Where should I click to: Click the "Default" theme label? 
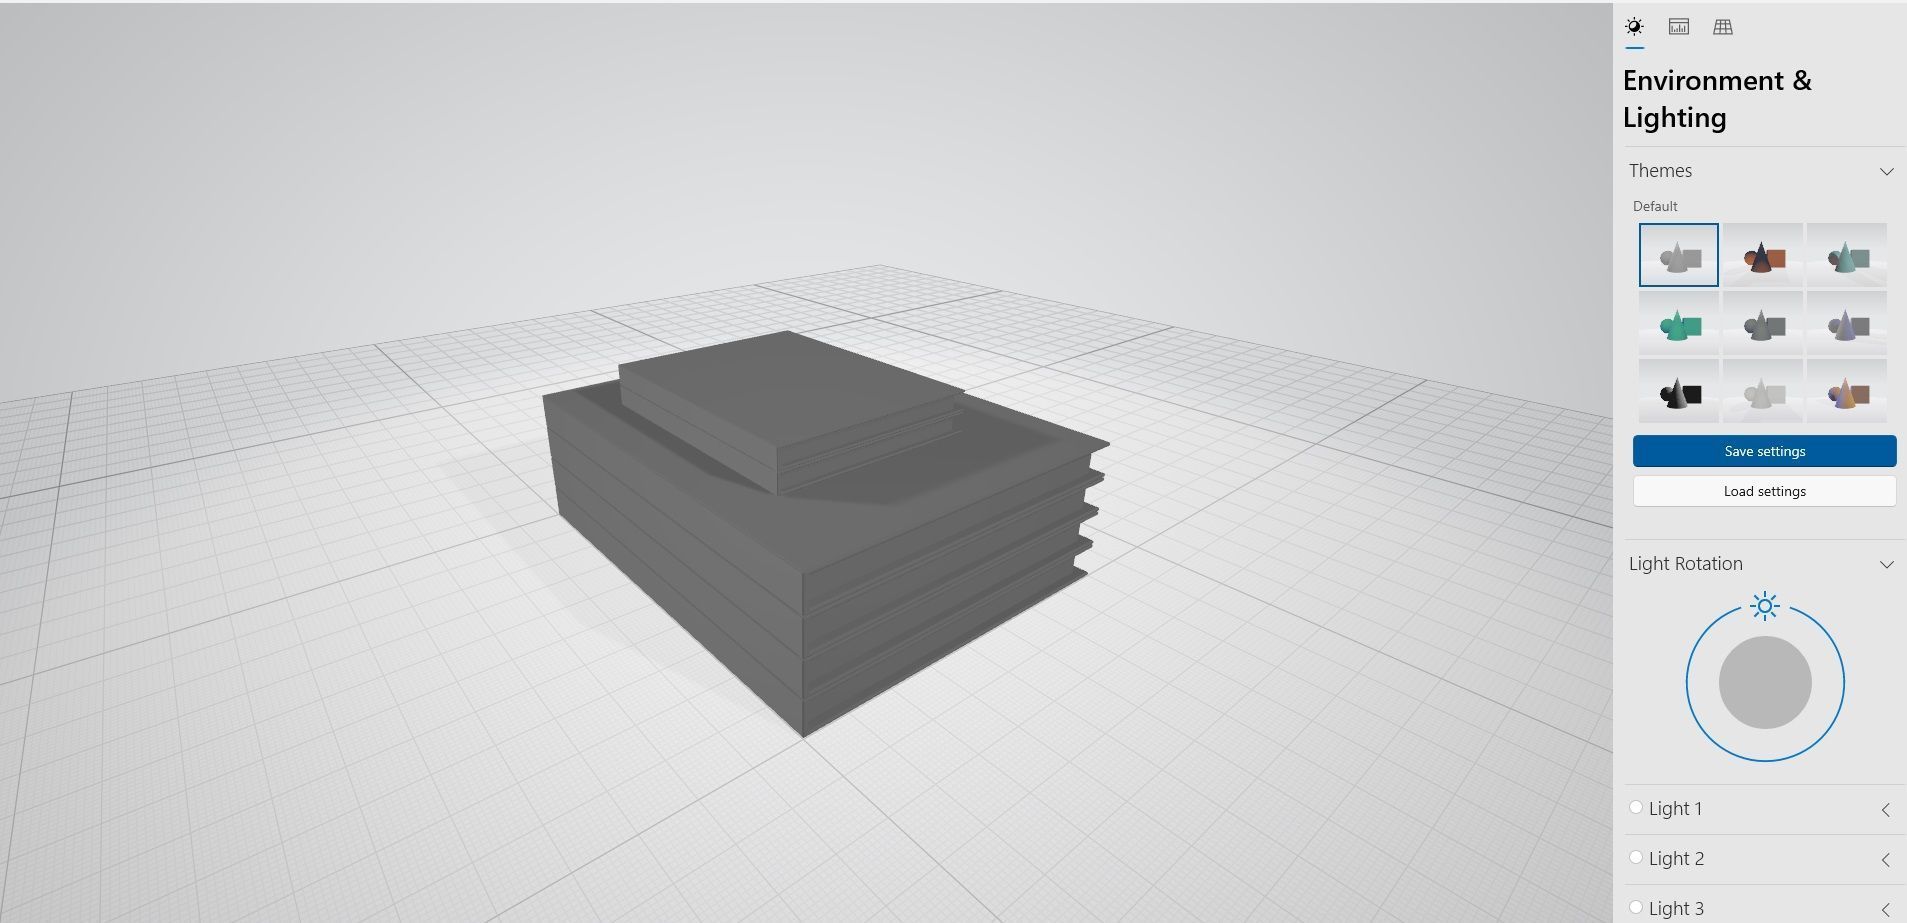click(x=1655, y=206)
